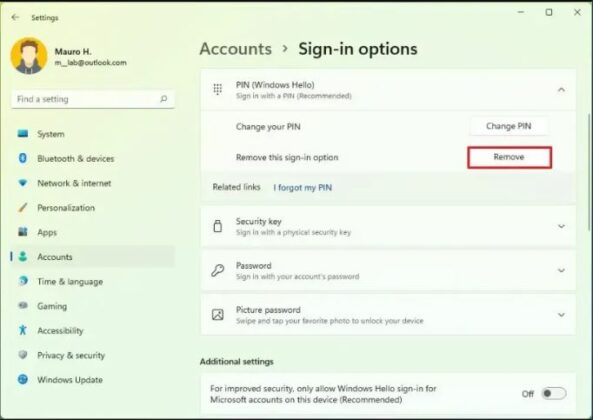Click the back arrow in Settings

point(15,17)
